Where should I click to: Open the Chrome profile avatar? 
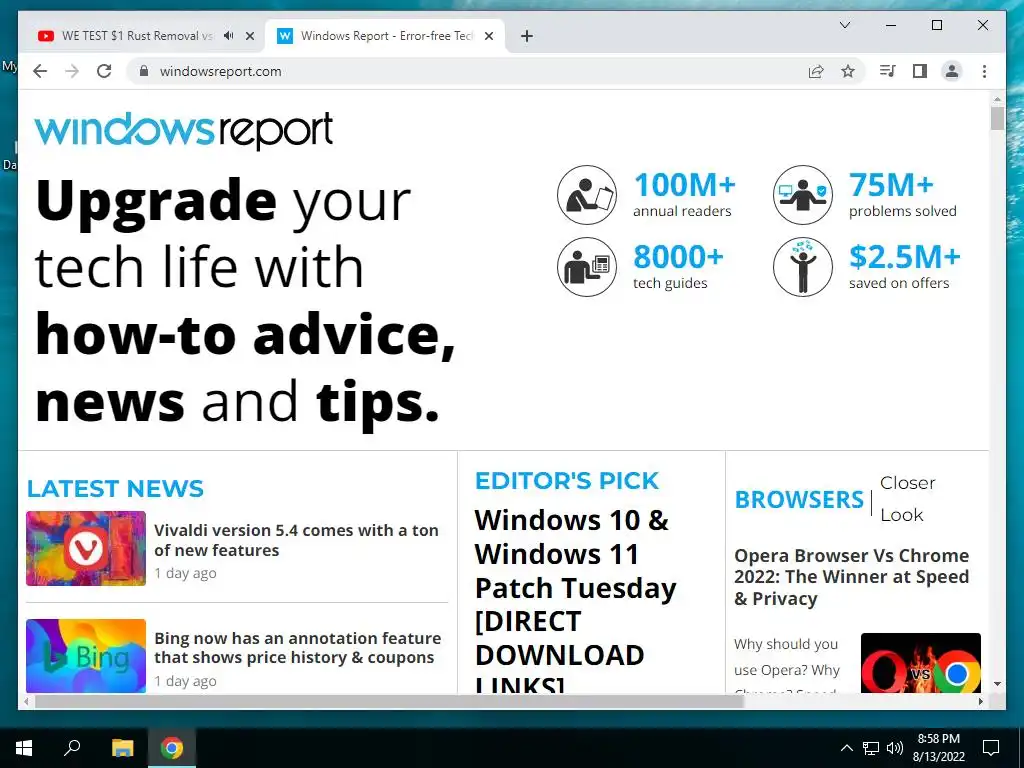[952, 71]
